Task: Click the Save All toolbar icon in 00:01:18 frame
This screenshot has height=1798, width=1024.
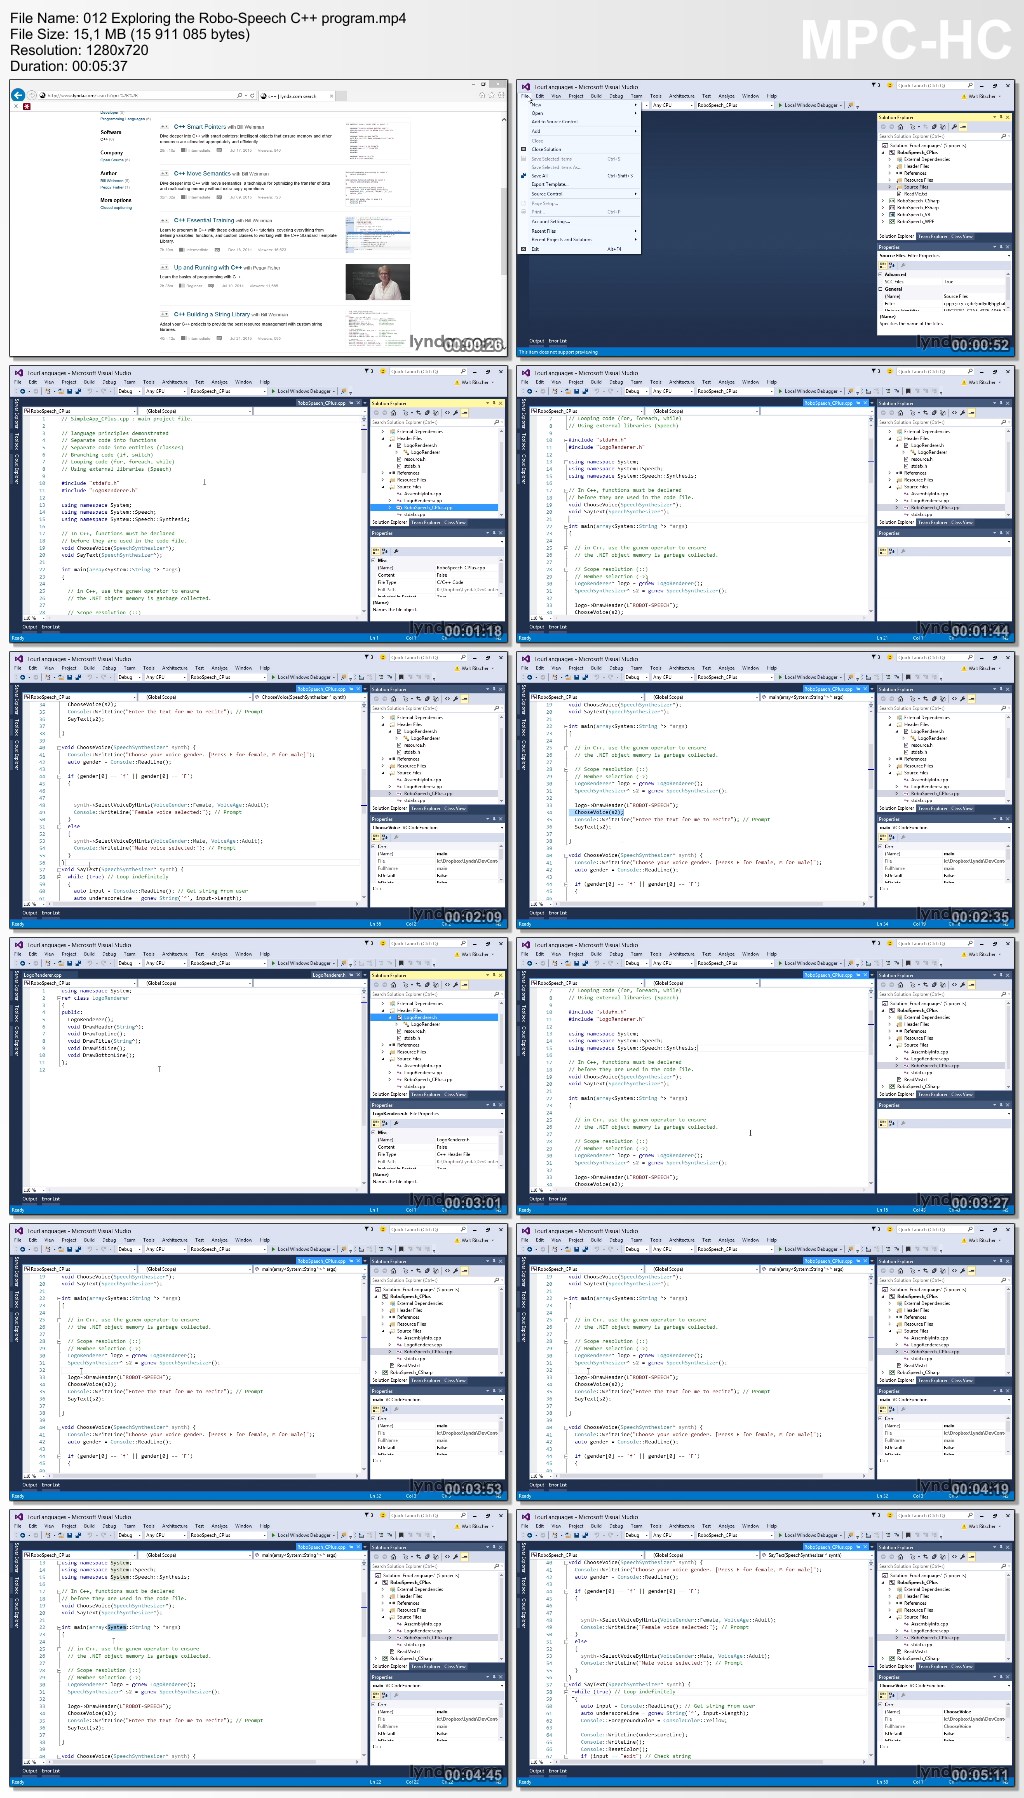Action: 76,390
